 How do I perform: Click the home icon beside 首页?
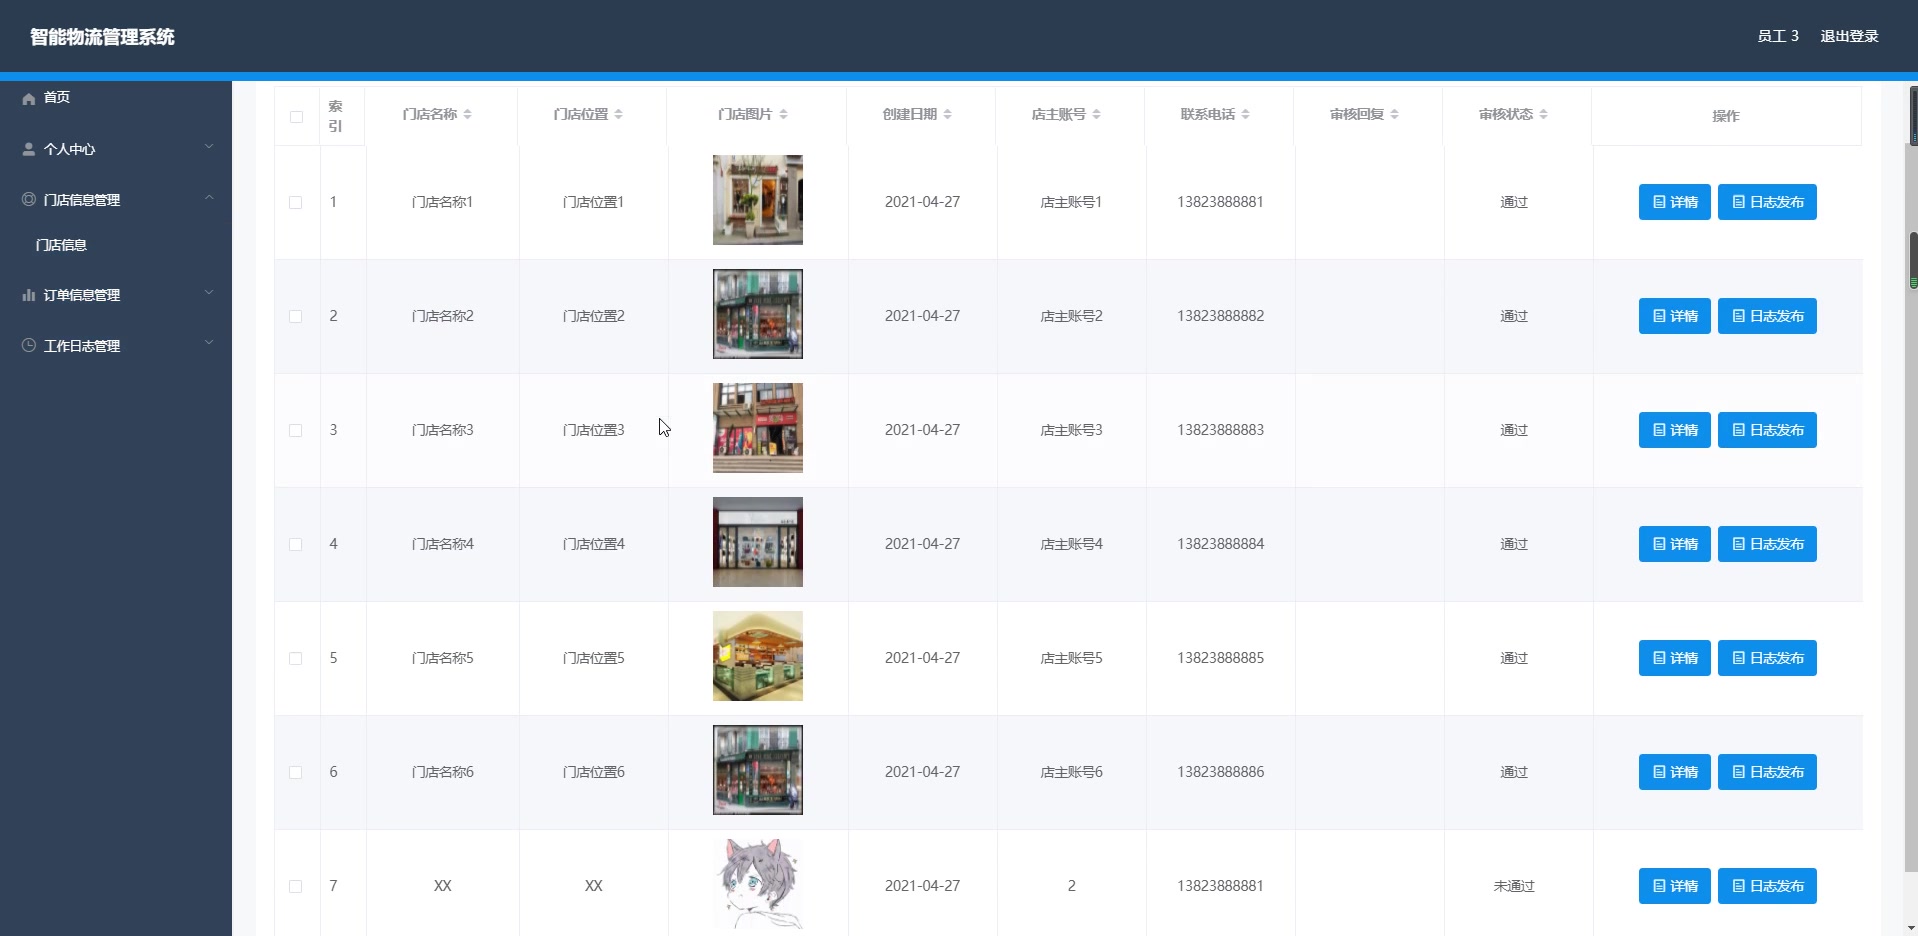[28, 98]
